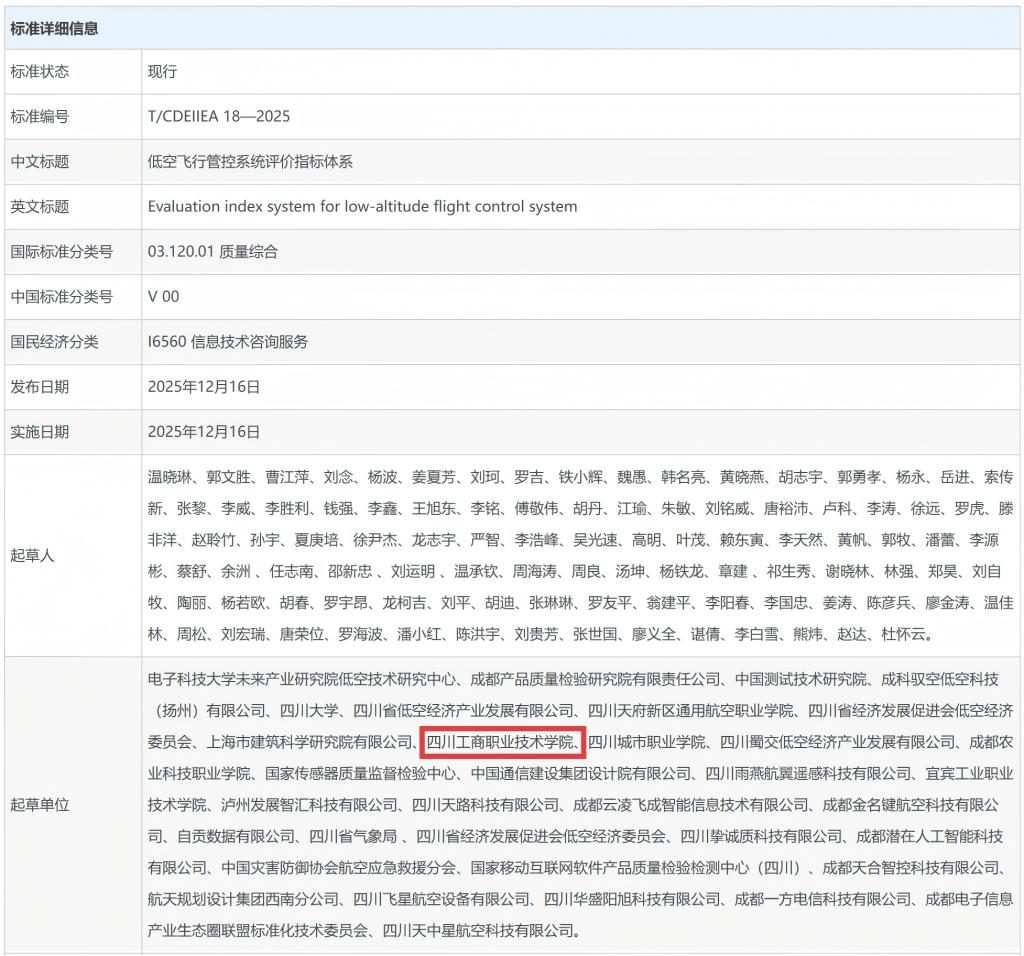The width and height of the screenshot is (1024, 956).
Task: Select the title 低空飞行管控系统评价指标体系
Action: pyautogui.click(x=250, y=162)
